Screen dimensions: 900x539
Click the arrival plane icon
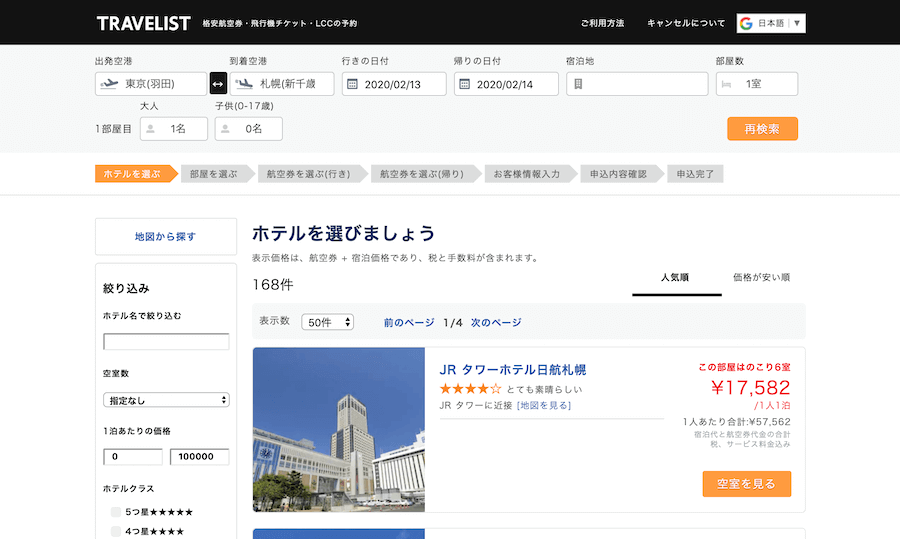(244, 84)
